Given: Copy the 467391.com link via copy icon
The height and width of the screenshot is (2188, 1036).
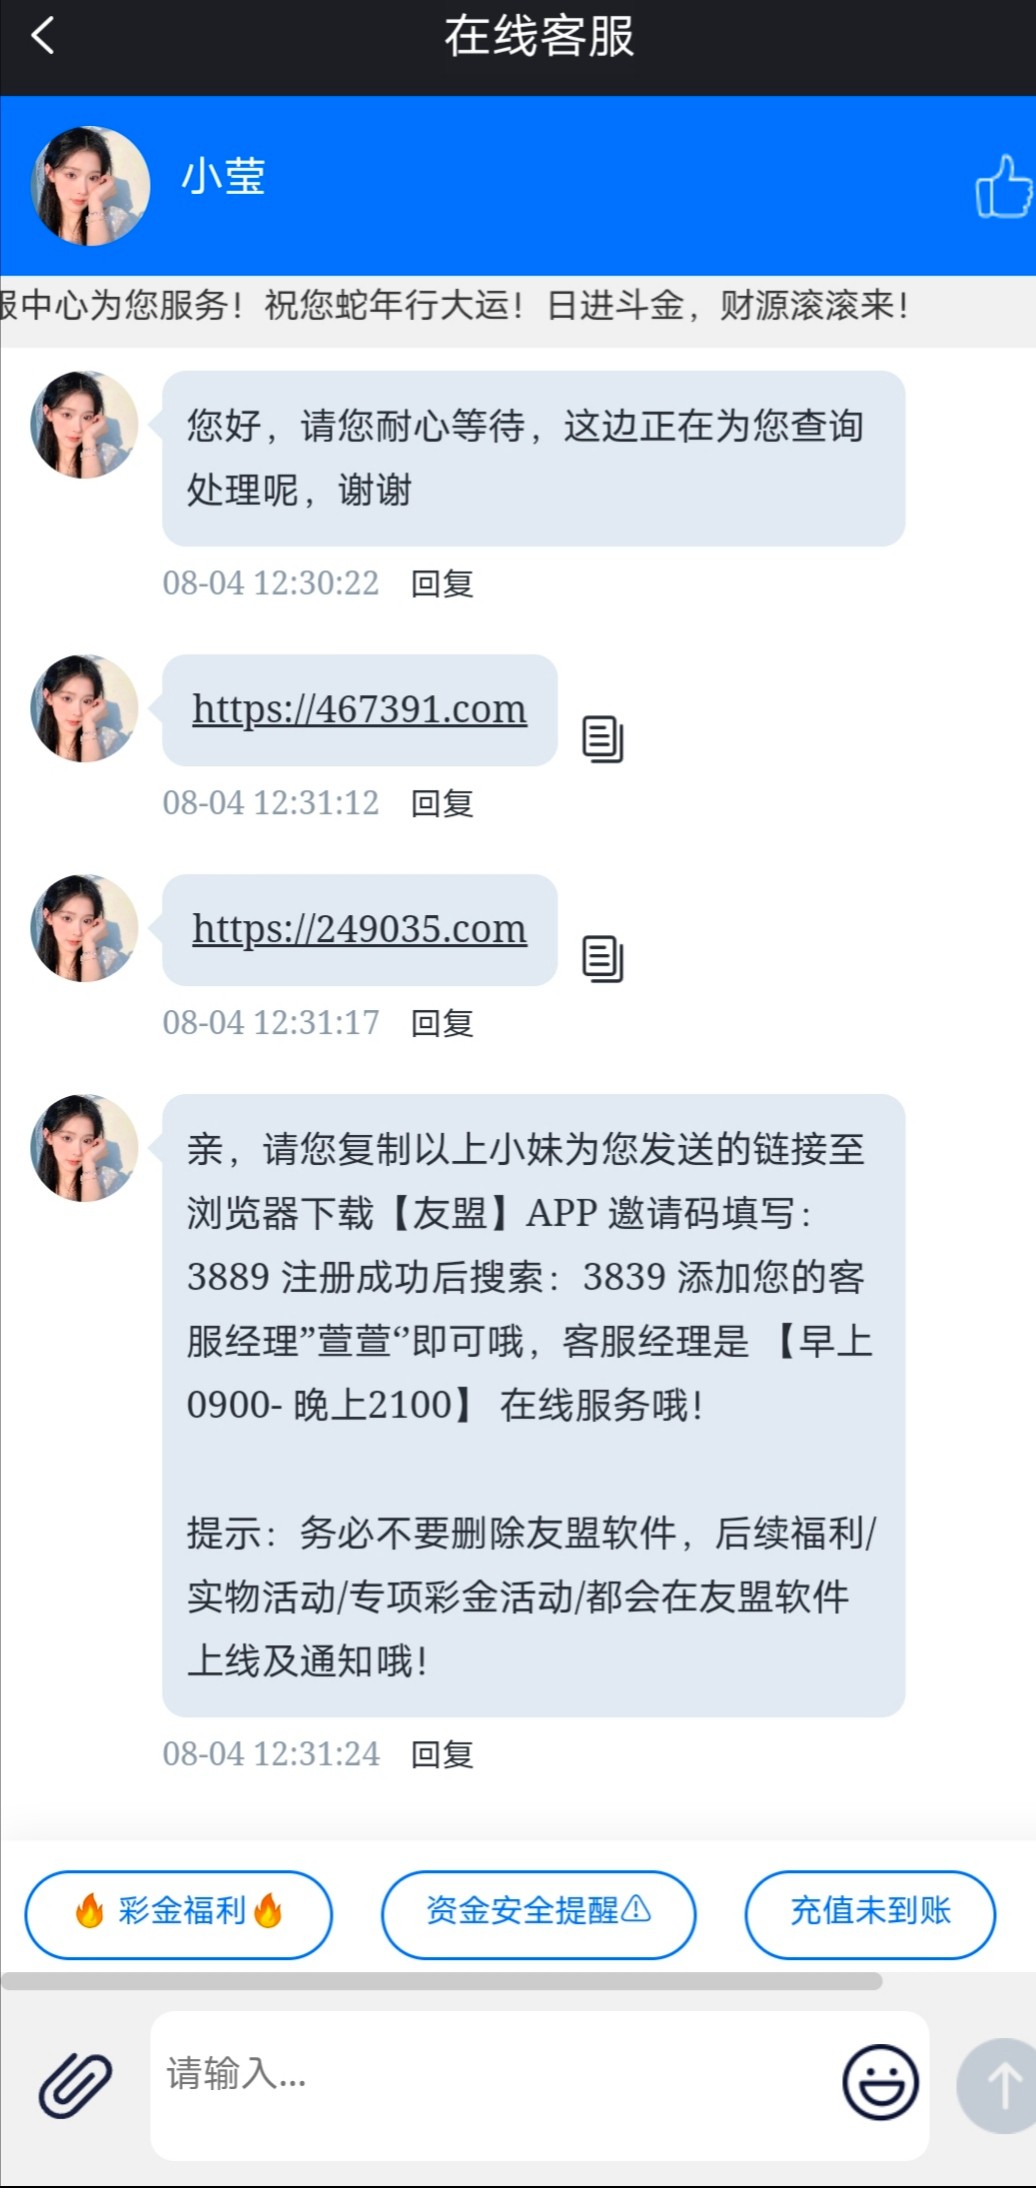Looking at the screenshot, I should (x=603, y=740).
